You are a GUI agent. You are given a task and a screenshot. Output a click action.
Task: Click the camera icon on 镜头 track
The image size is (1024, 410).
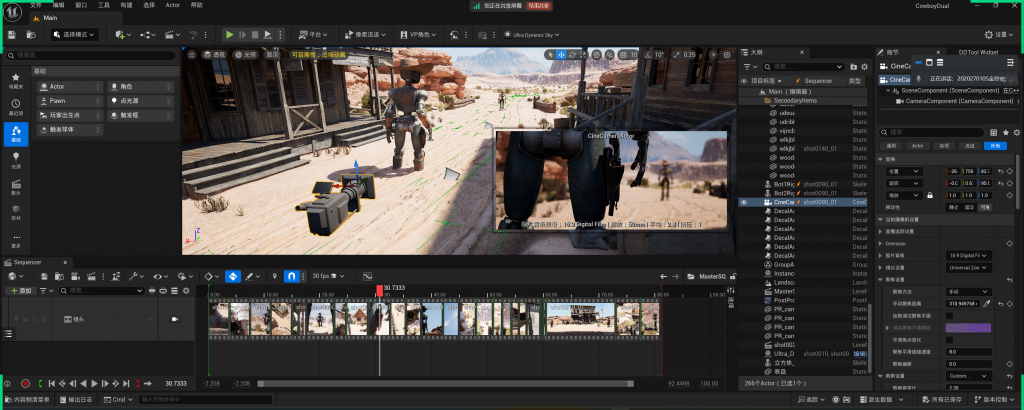point(174,318)
